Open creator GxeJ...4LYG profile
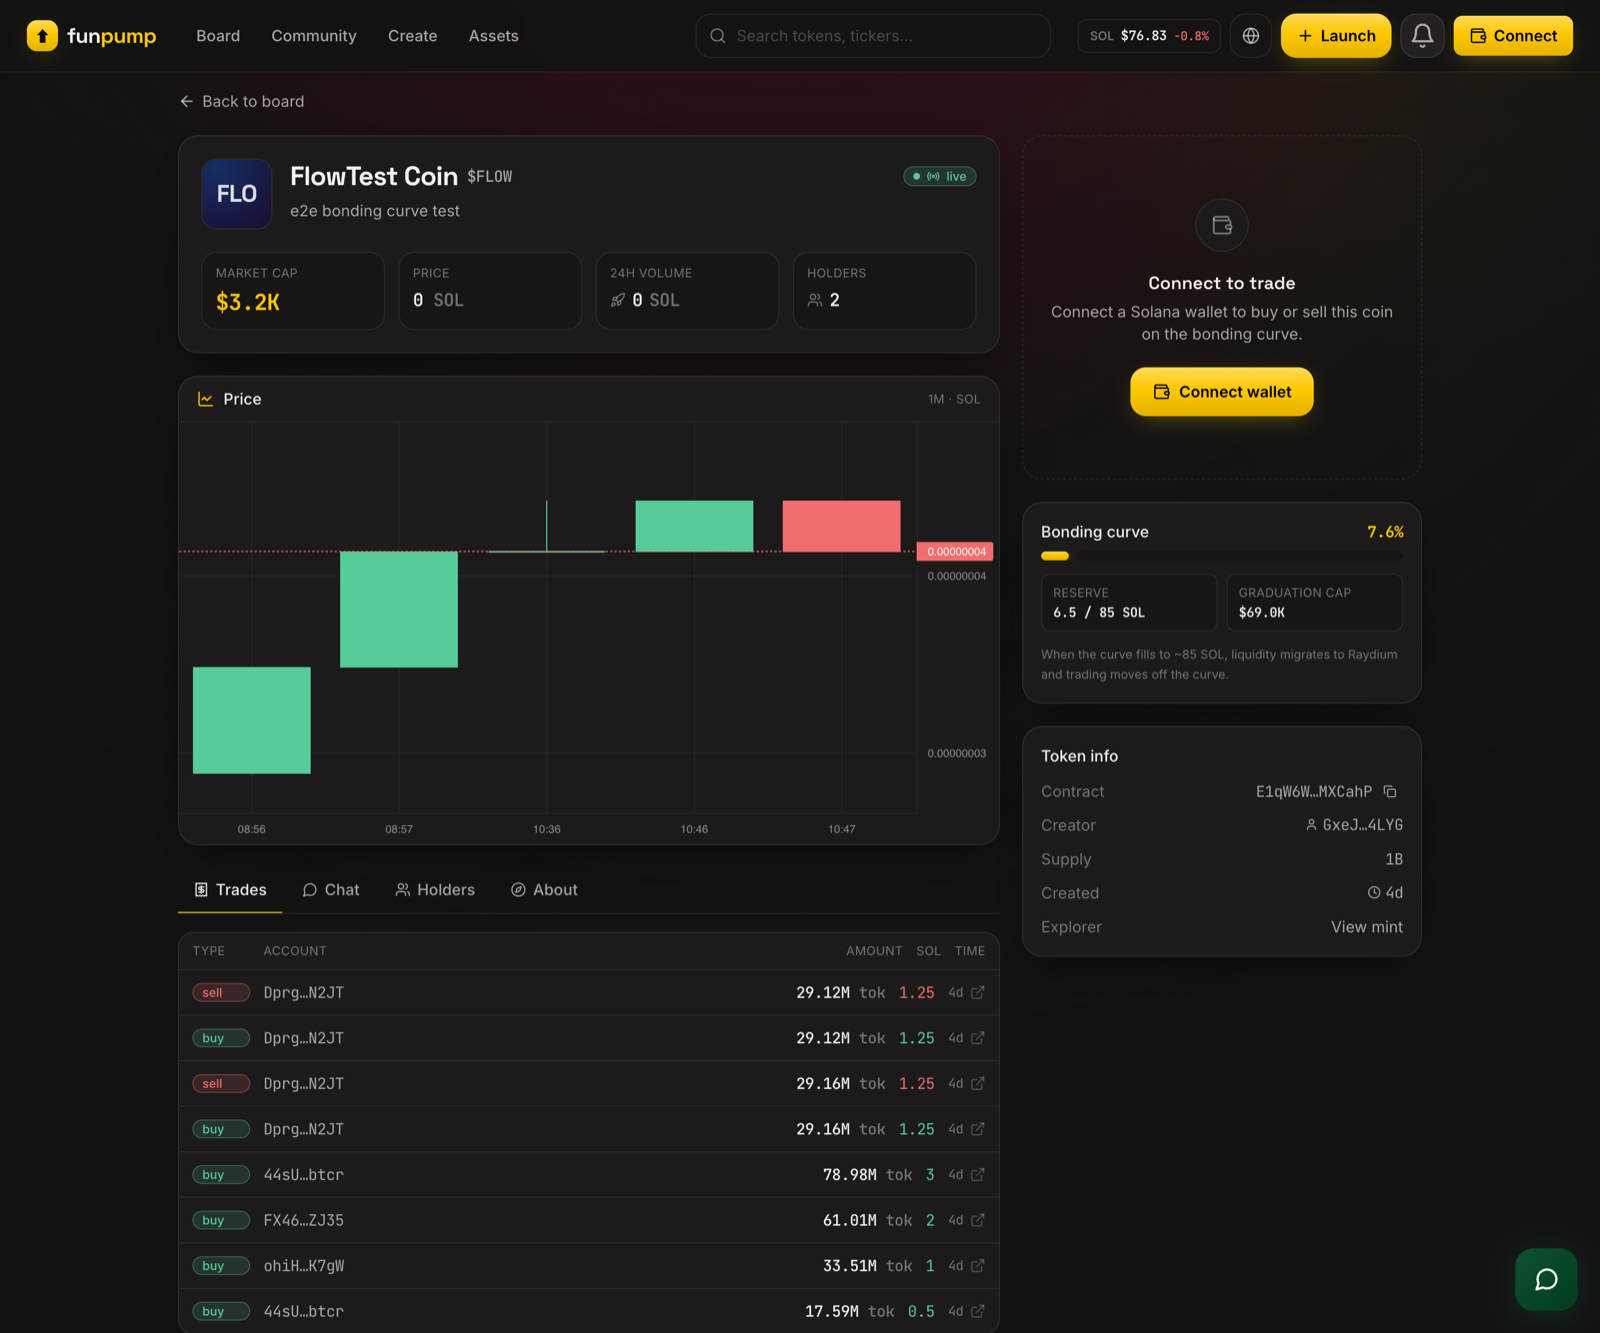The image size is (1600, 1333). point(1354,825)
